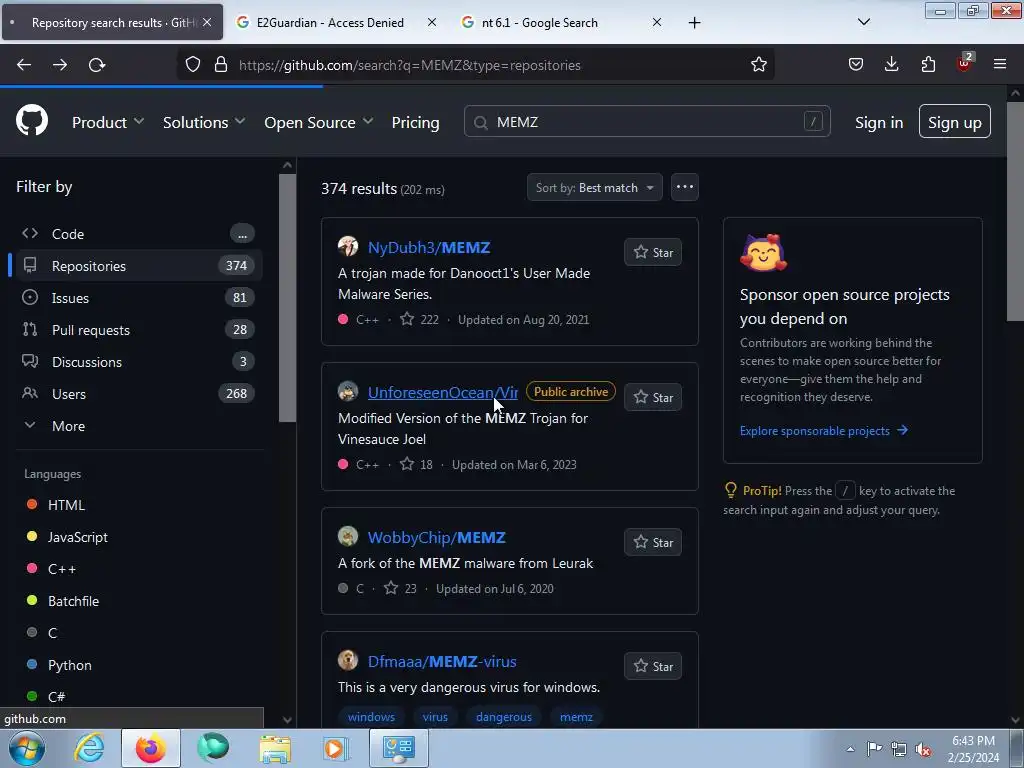
Task: Click the Action Center flag tray icon
Action: pyautogui.click(x=874, y=749)
